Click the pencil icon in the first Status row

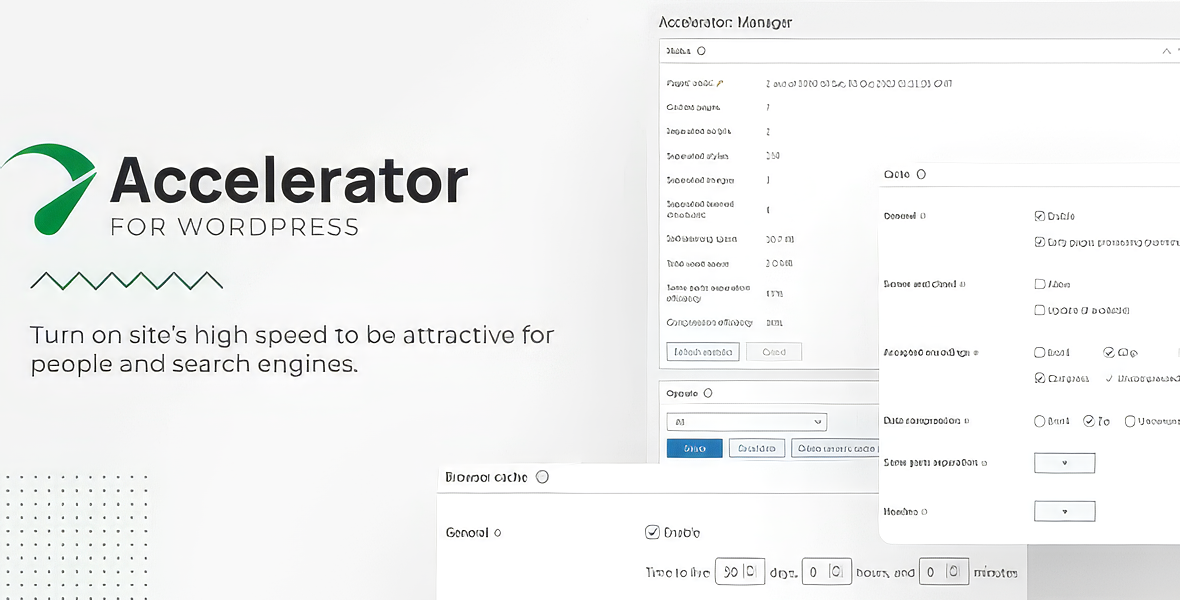[x=719, y=83]
